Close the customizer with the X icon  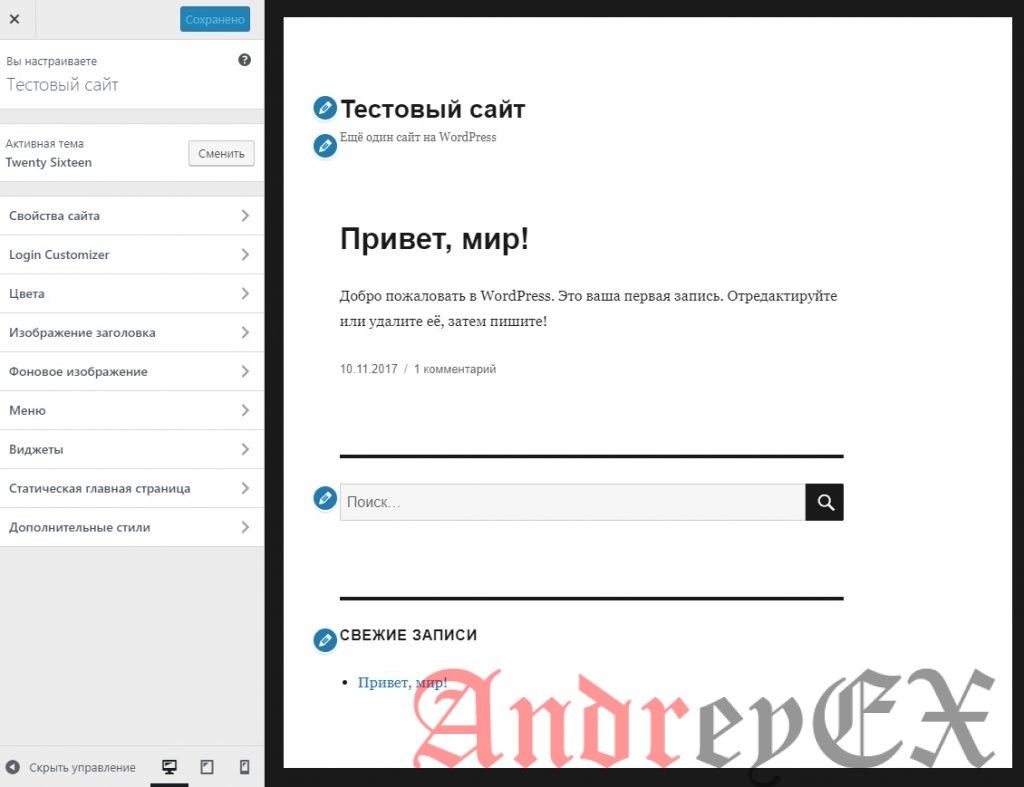[15, 18]
